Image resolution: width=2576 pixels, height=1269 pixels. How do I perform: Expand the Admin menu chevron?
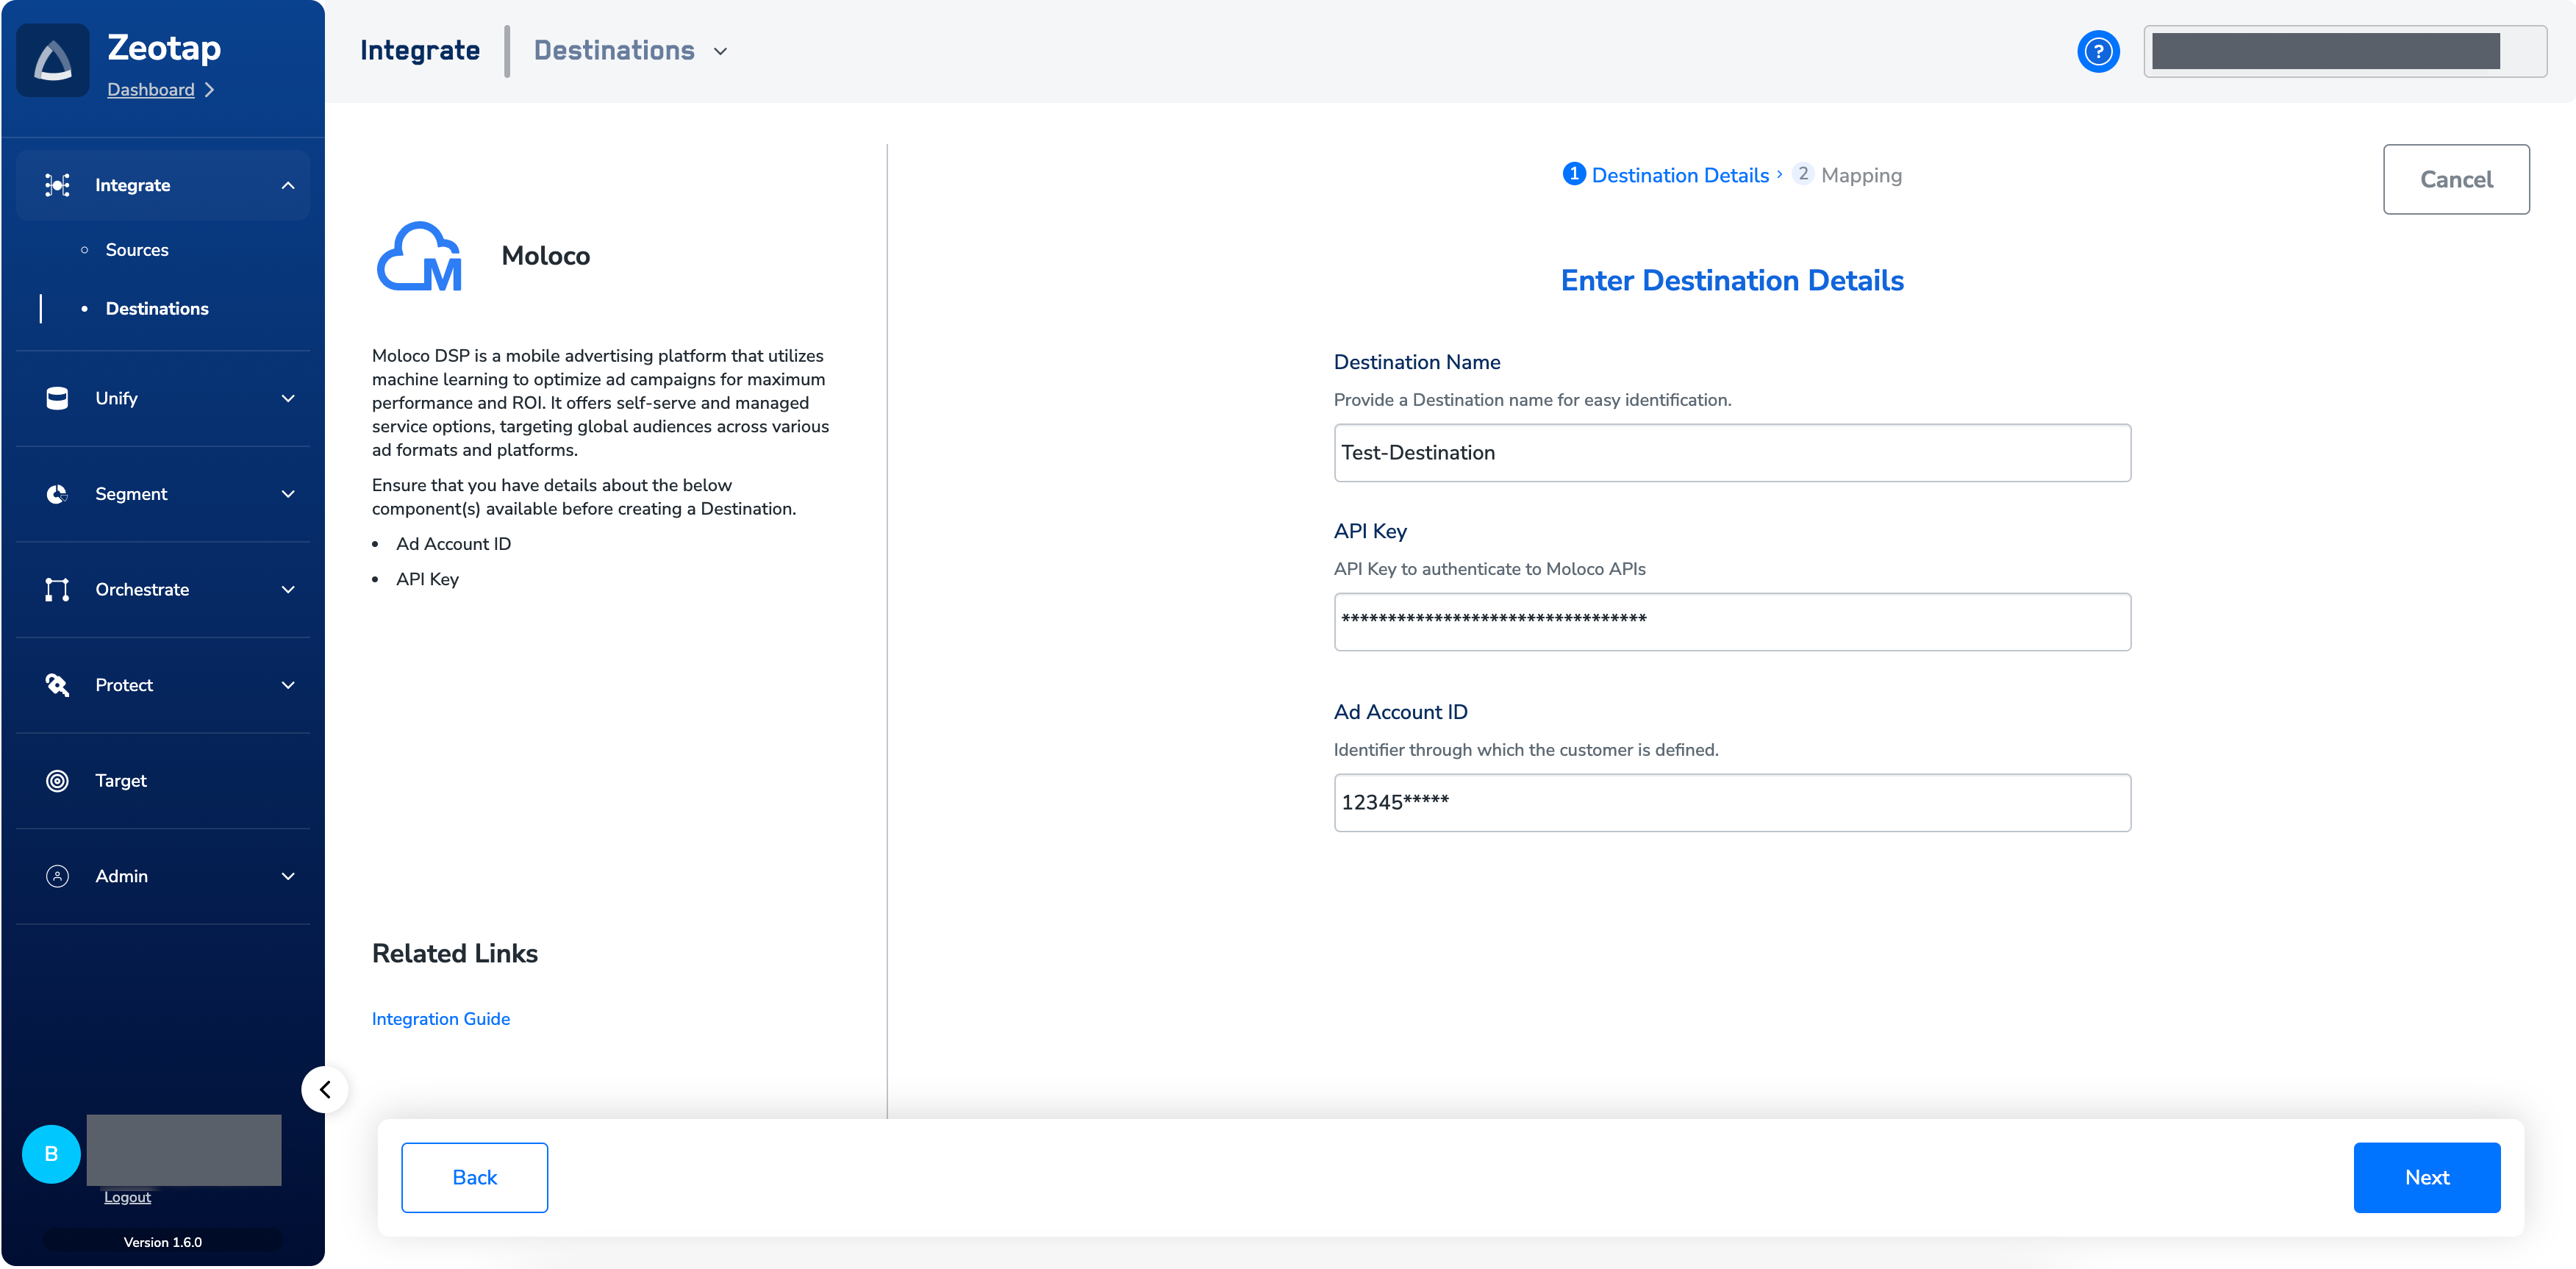click(288, 876)
